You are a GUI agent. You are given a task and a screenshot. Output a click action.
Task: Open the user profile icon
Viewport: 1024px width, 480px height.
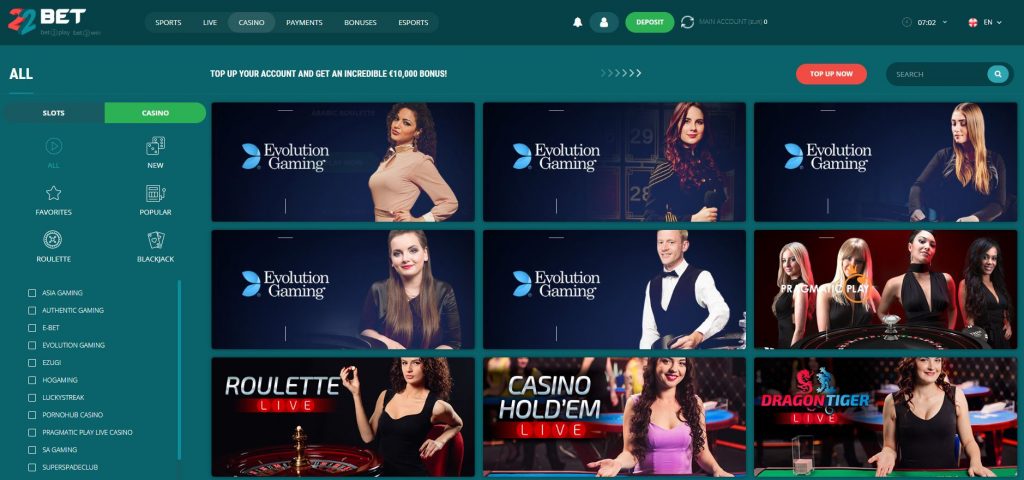[x=604, y=22]
